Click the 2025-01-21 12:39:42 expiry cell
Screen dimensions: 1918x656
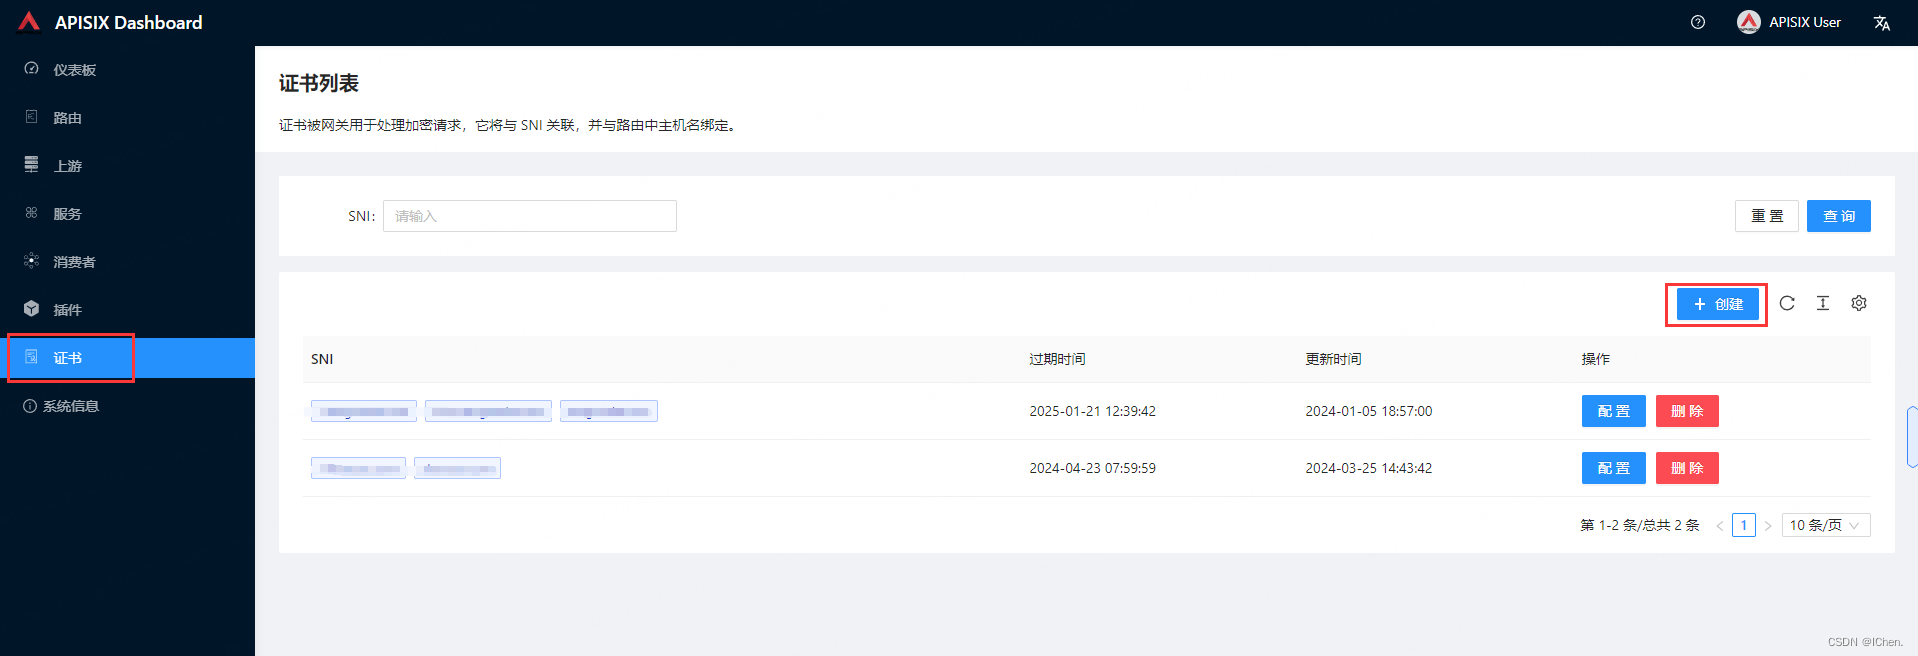[x=1092, y=411]
